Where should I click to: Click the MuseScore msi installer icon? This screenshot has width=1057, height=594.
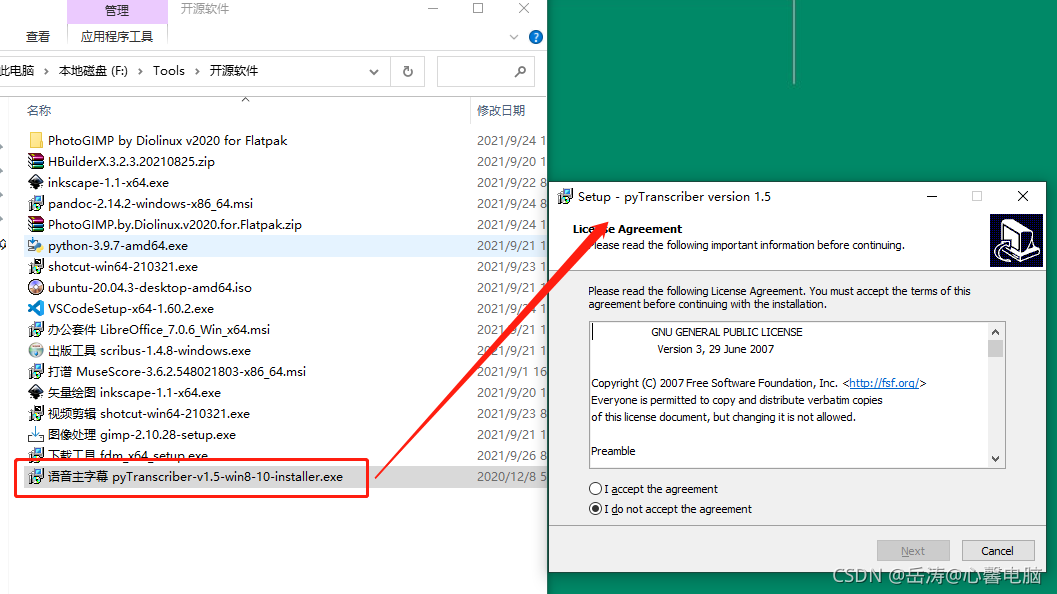[x=36, y=371]
